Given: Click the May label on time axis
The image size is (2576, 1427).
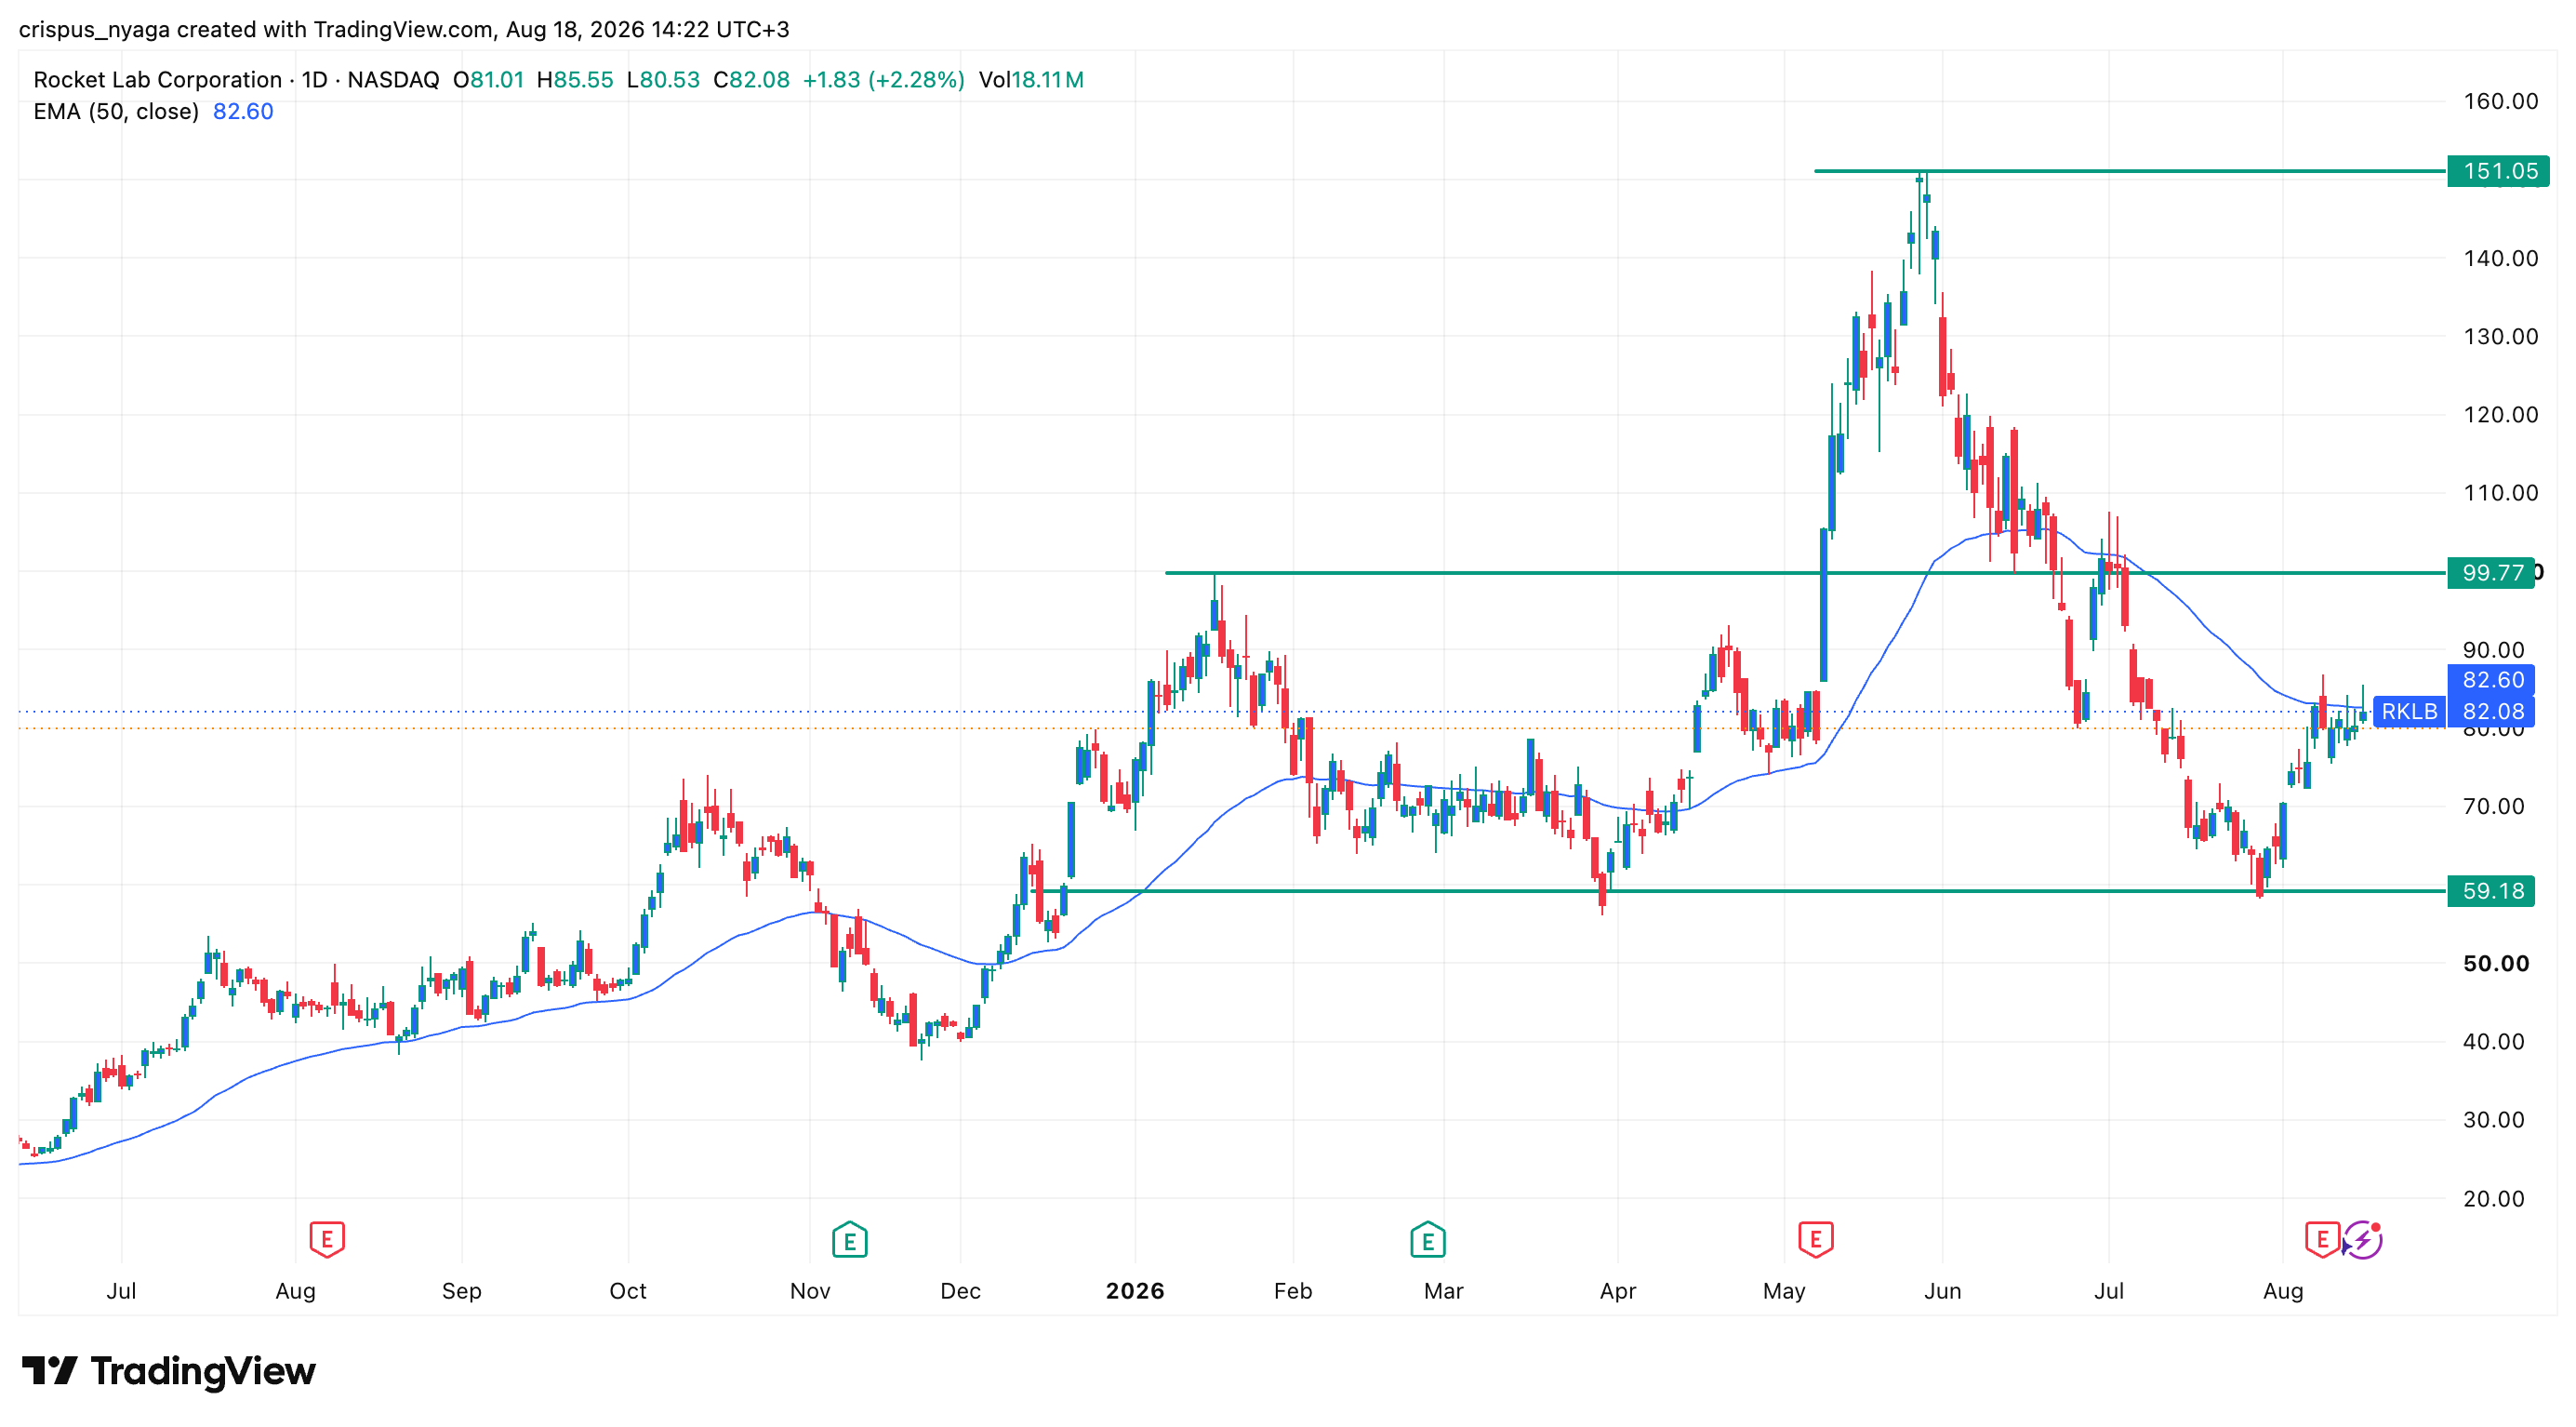Looking at the screenshot, I should pos(1784,1291).
